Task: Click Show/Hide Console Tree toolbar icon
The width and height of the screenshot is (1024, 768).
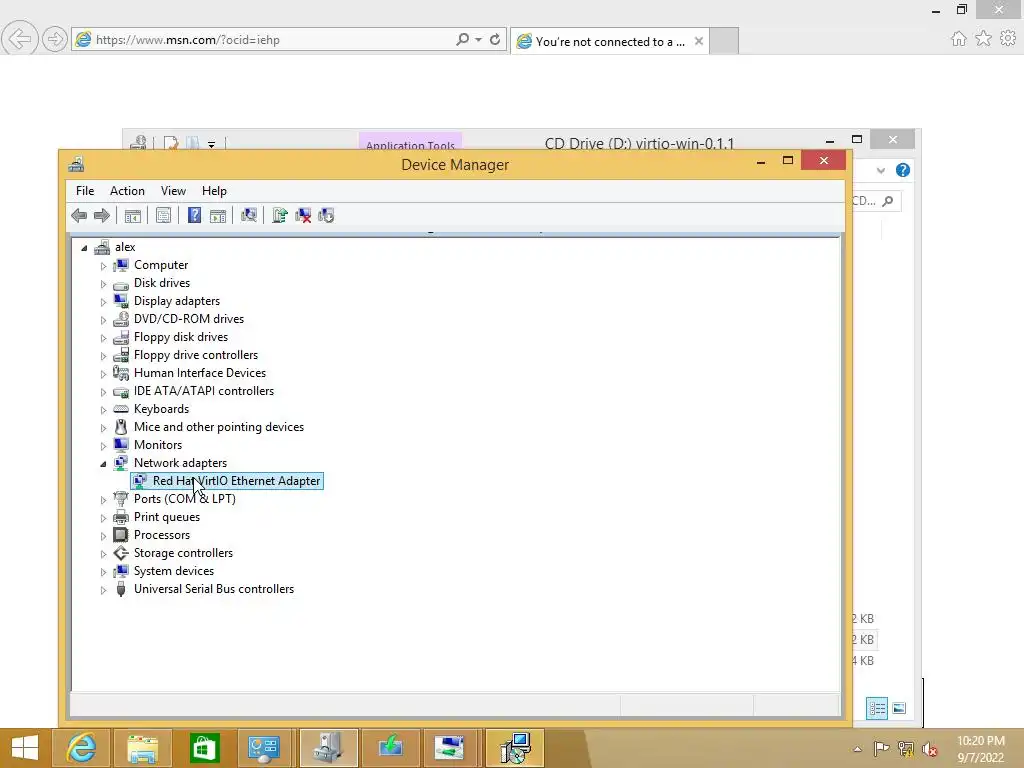Action: (x=133, y=216)
